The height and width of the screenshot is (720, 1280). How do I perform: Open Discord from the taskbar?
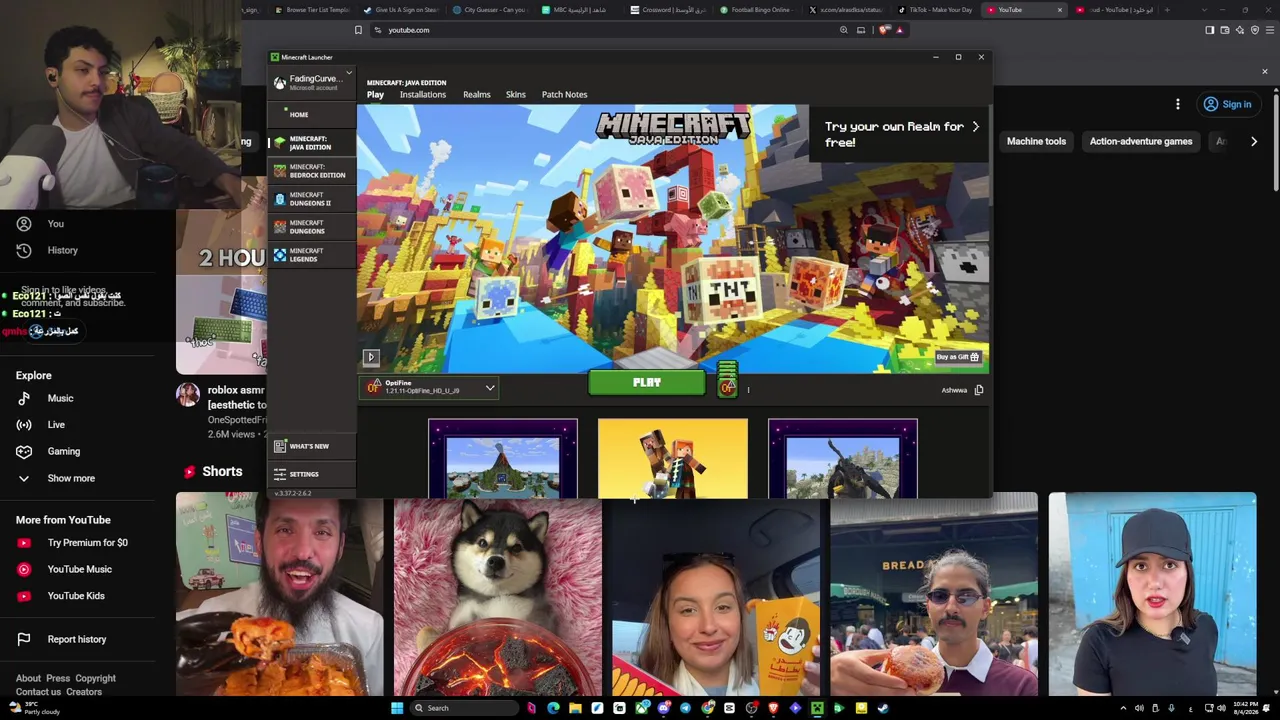(663, 708)
